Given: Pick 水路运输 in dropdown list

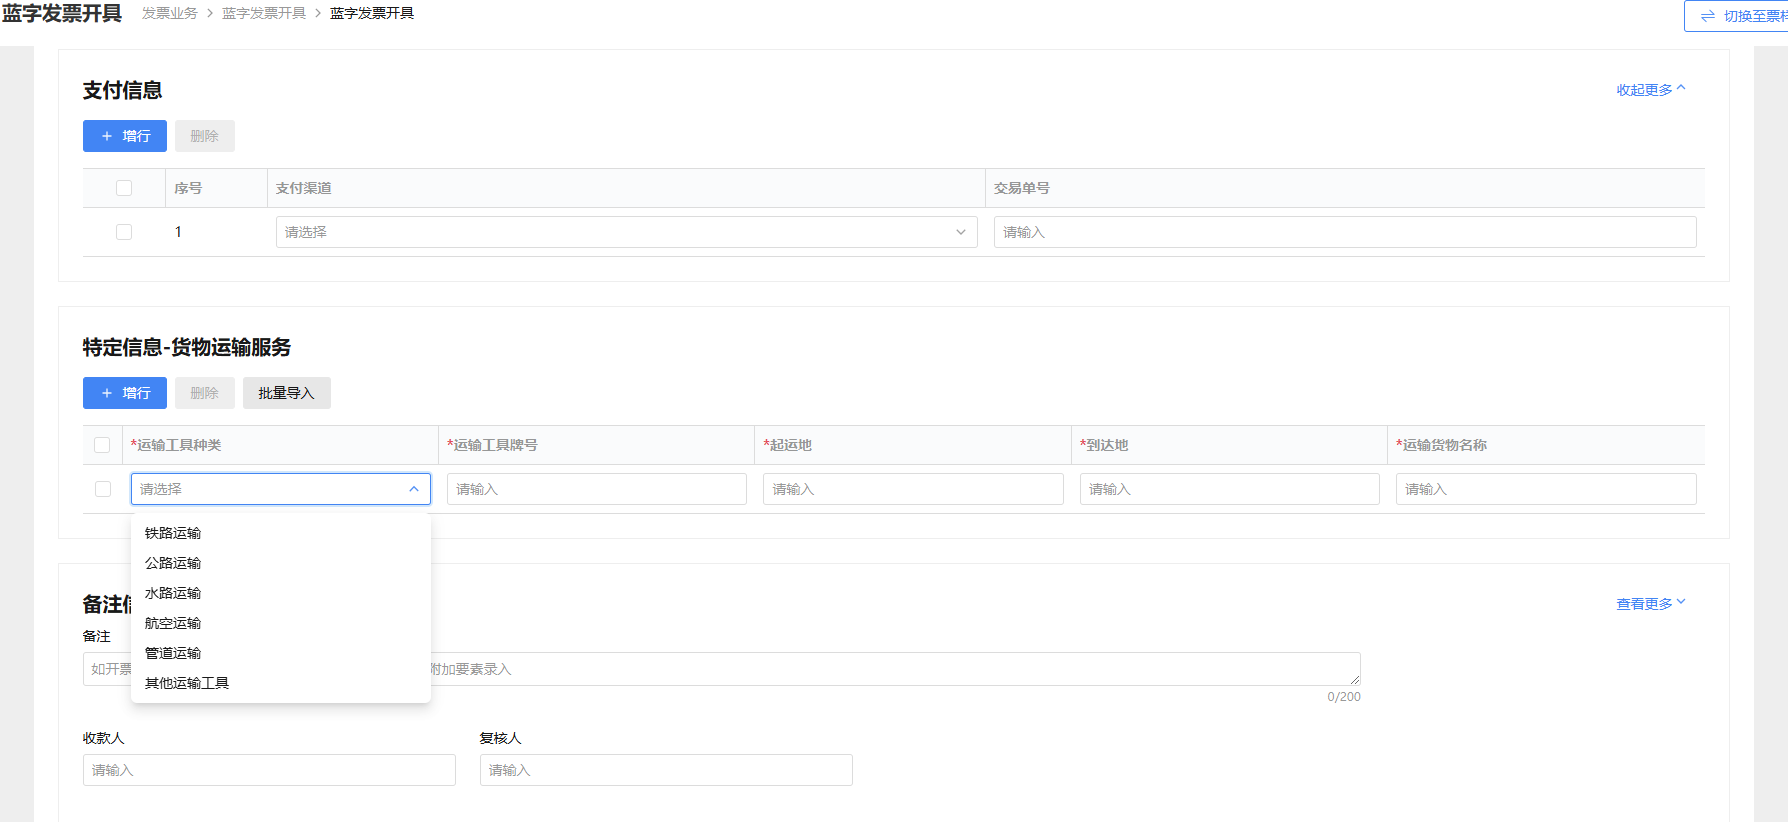Looking at the screenshot, I should pos(173,593).
